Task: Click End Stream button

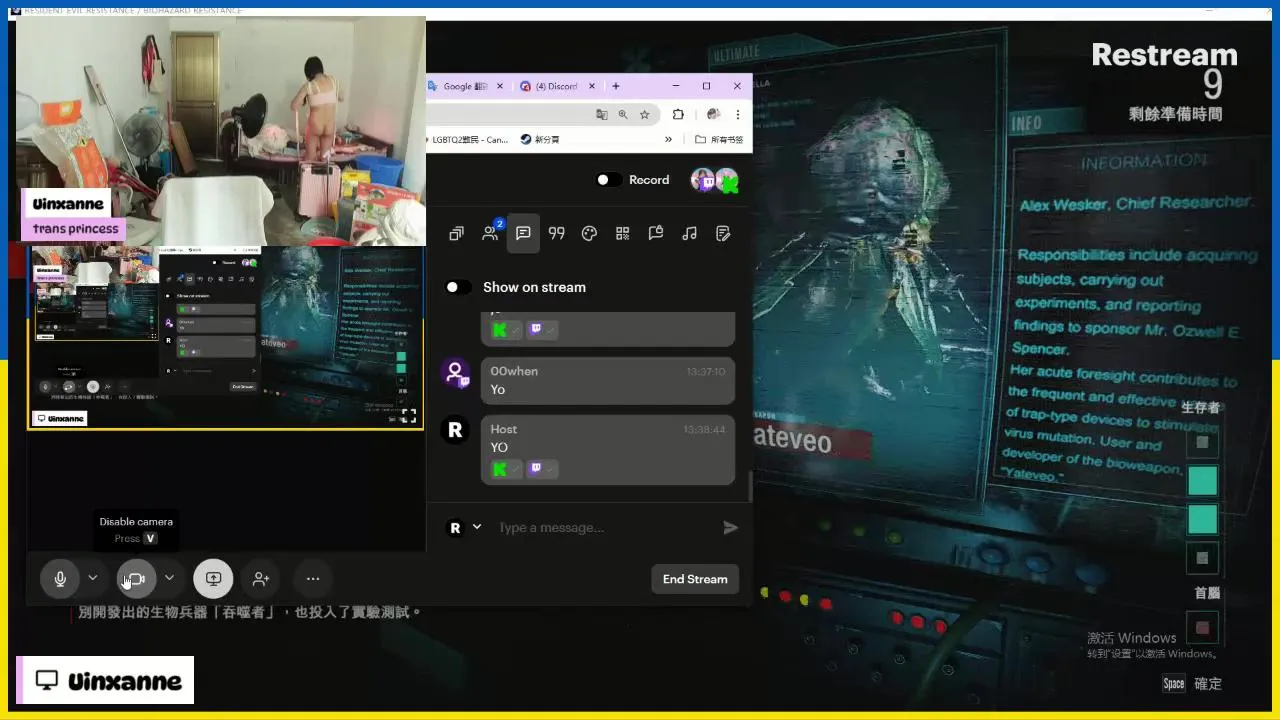Action: tap(695, 579)
